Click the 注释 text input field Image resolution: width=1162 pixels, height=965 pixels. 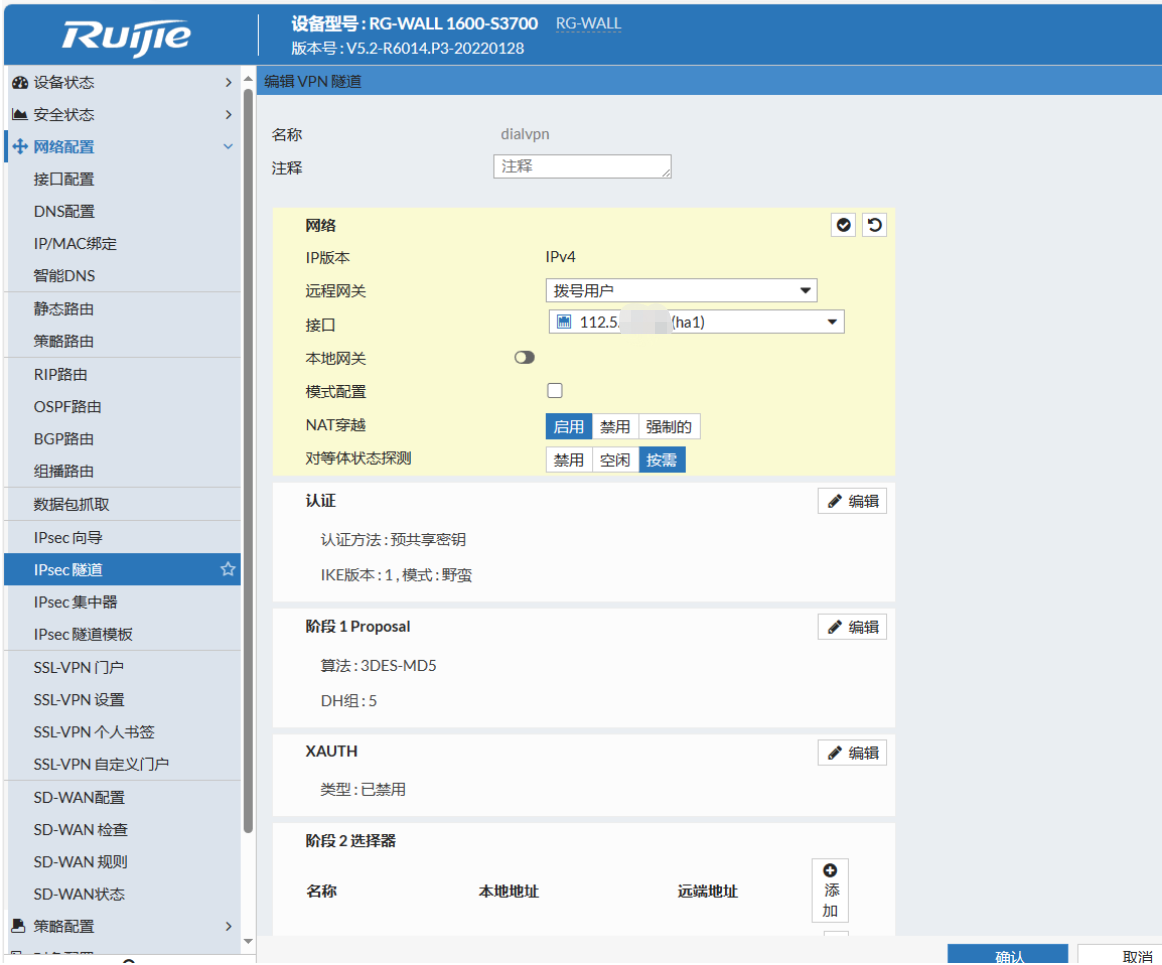582,167
